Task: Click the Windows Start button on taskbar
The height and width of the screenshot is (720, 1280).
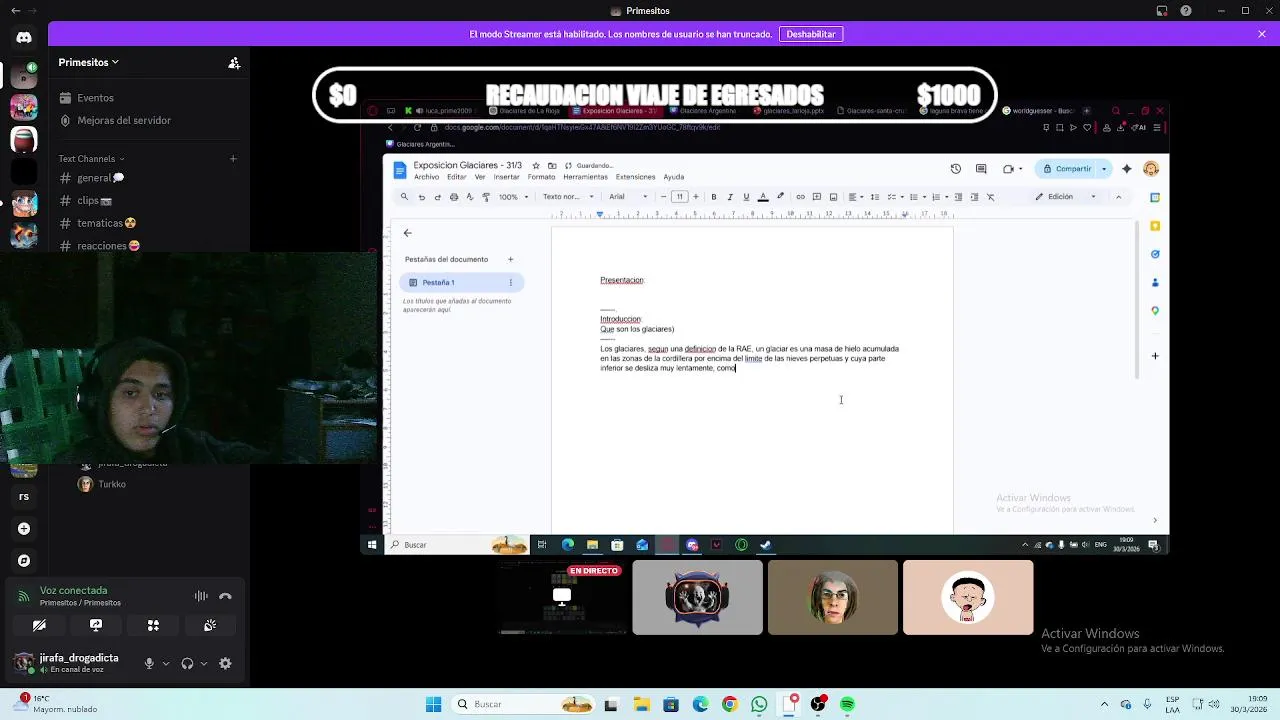Action: (433, 704)
